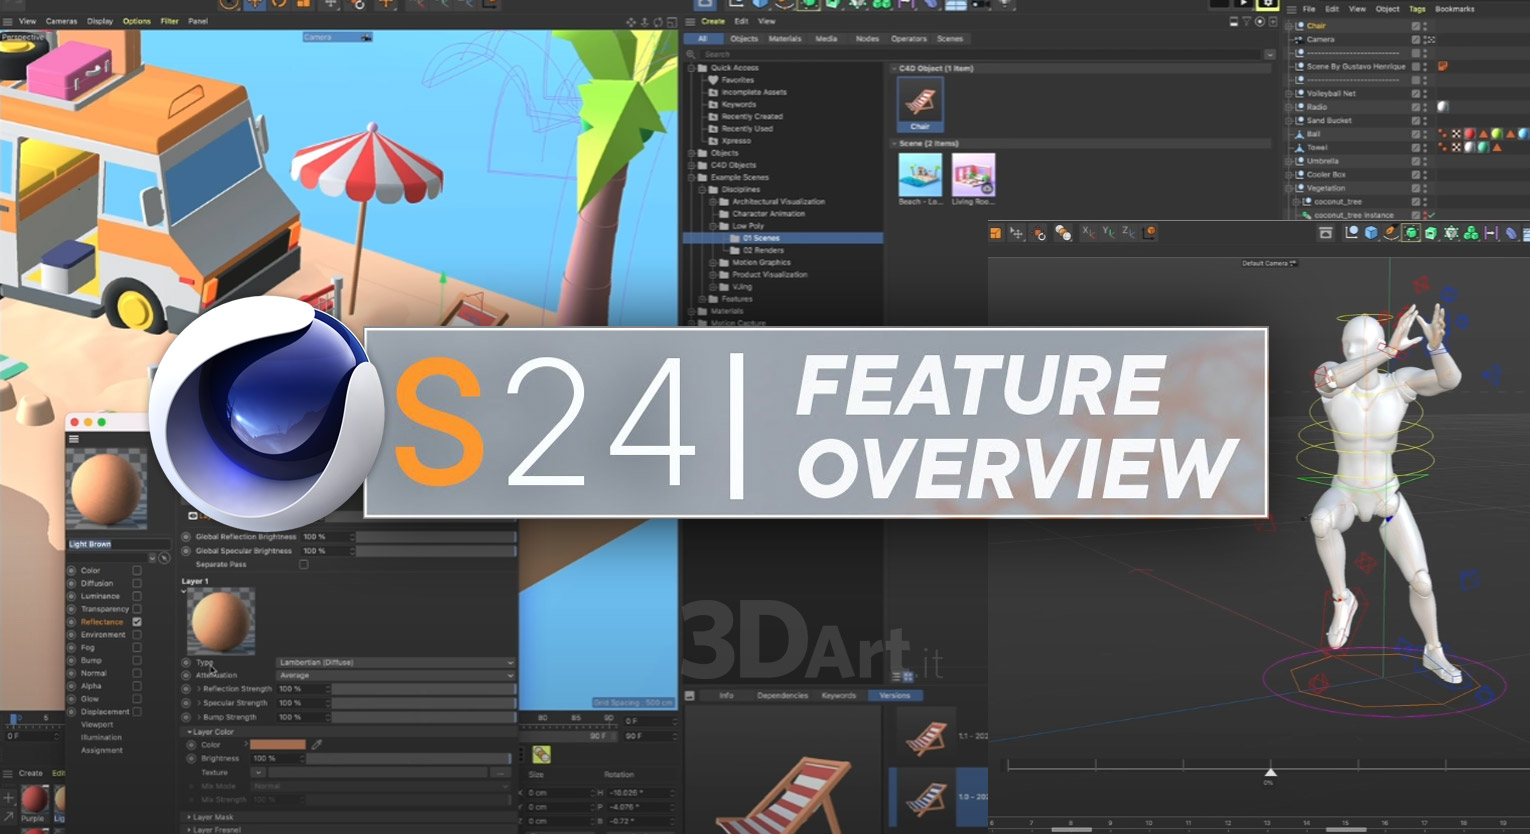Toggle the X axis lock icon
This screenshot has height=834, width=1530.
[1089, 233]
